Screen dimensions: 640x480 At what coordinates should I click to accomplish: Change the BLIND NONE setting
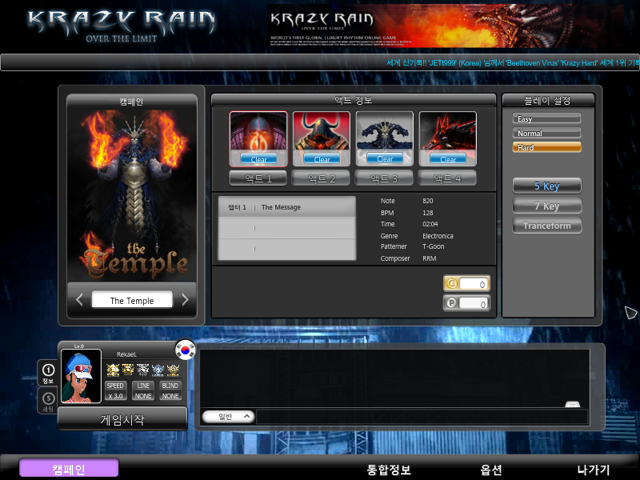170,391
